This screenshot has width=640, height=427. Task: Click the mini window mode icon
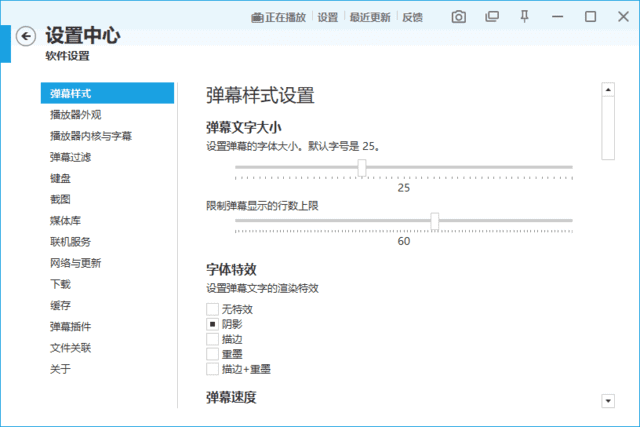491,17
